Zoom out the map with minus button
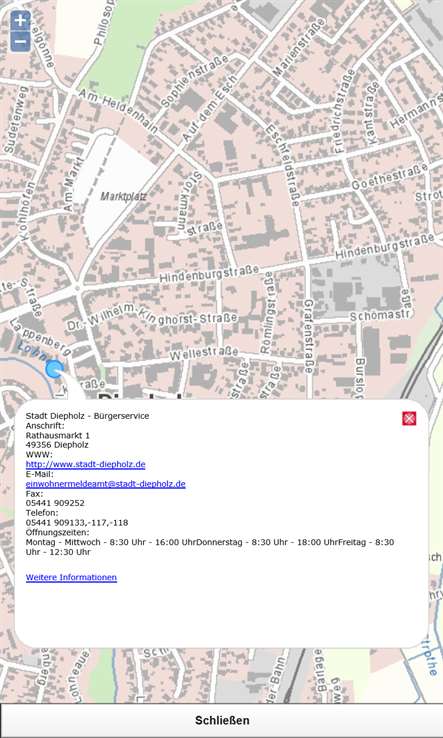This screenshot has height=738, width=443. click(x=21, y=42)
